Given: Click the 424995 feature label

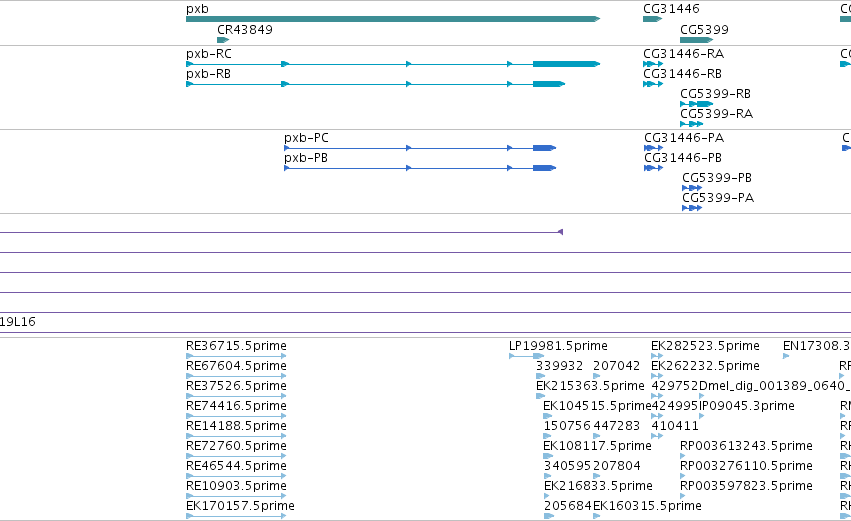Looking at the screenshot, I should [675, 406].
